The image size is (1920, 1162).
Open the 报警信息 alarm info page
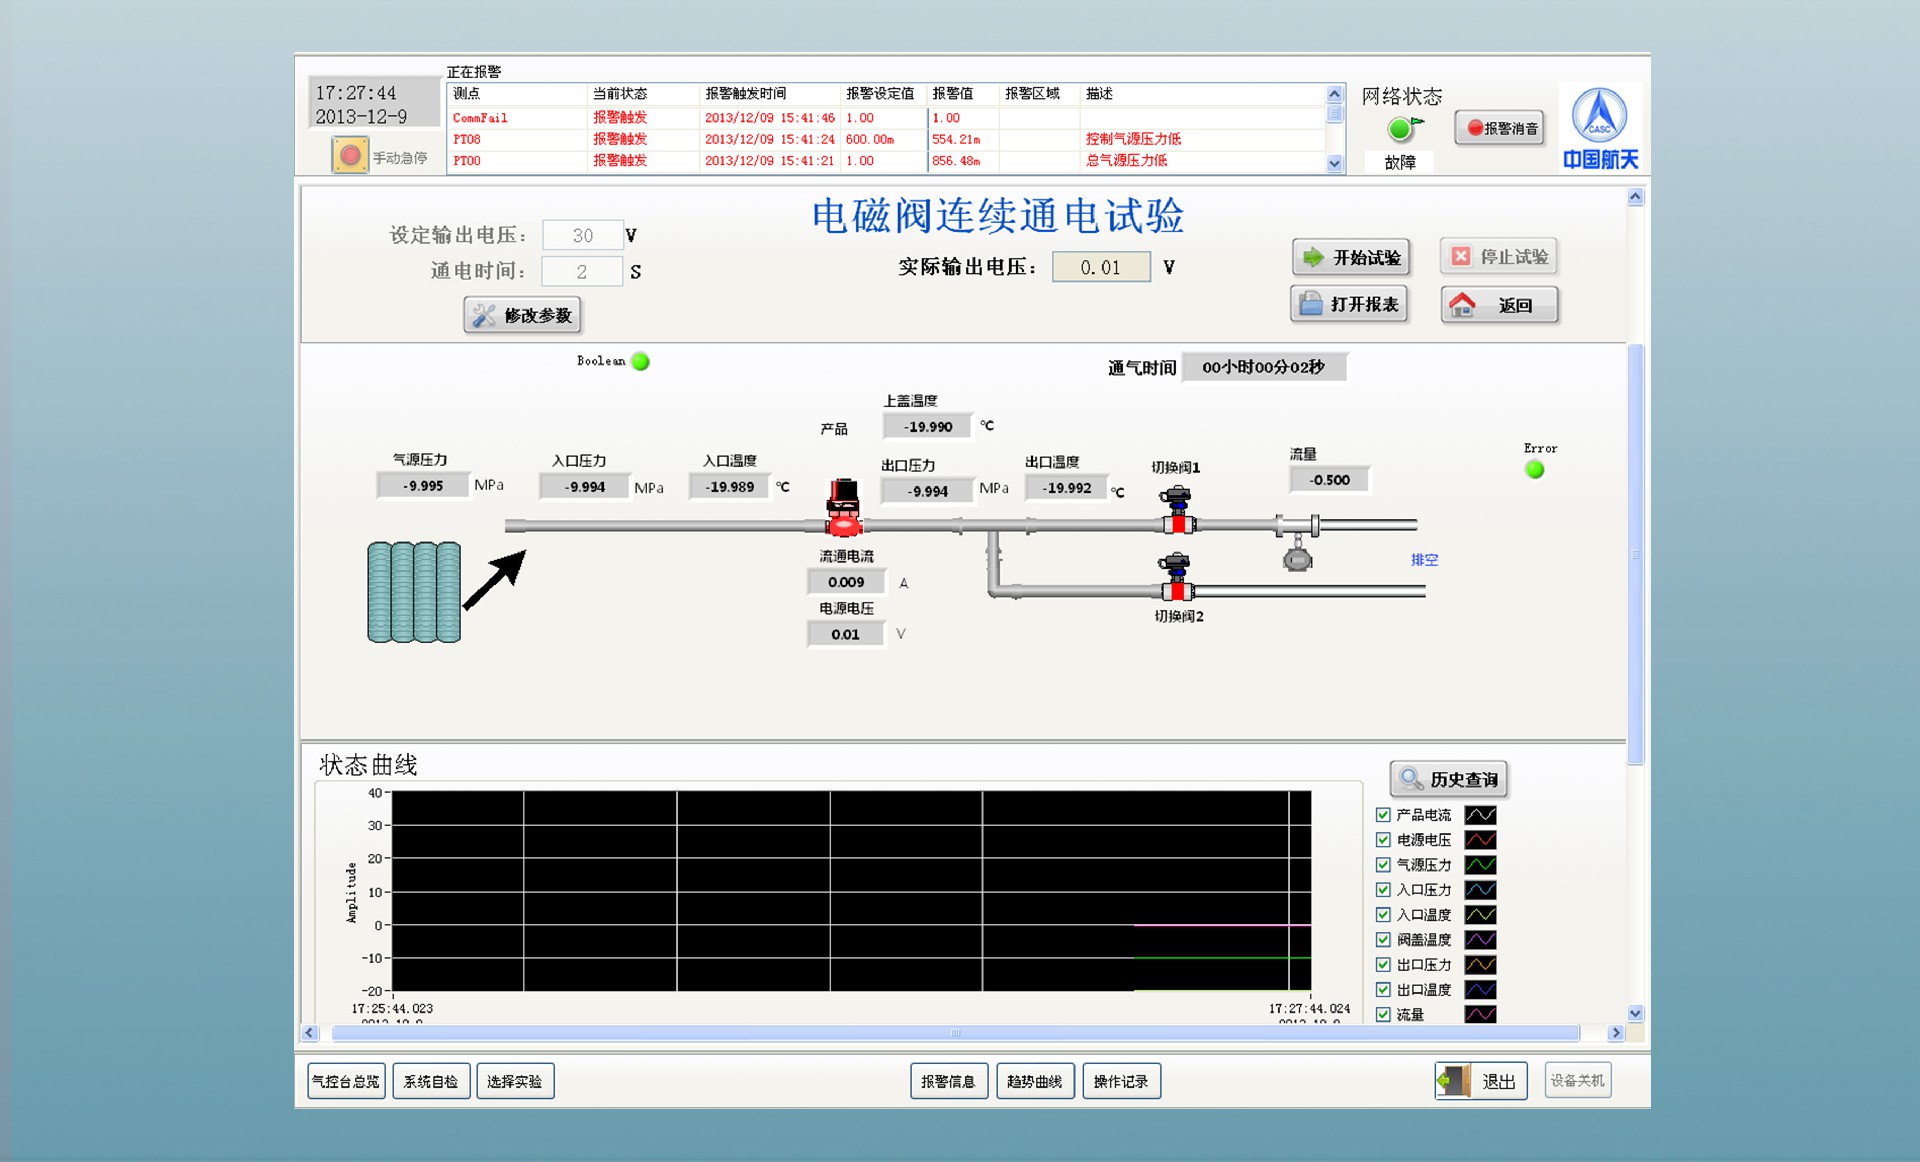point(948,1081)
